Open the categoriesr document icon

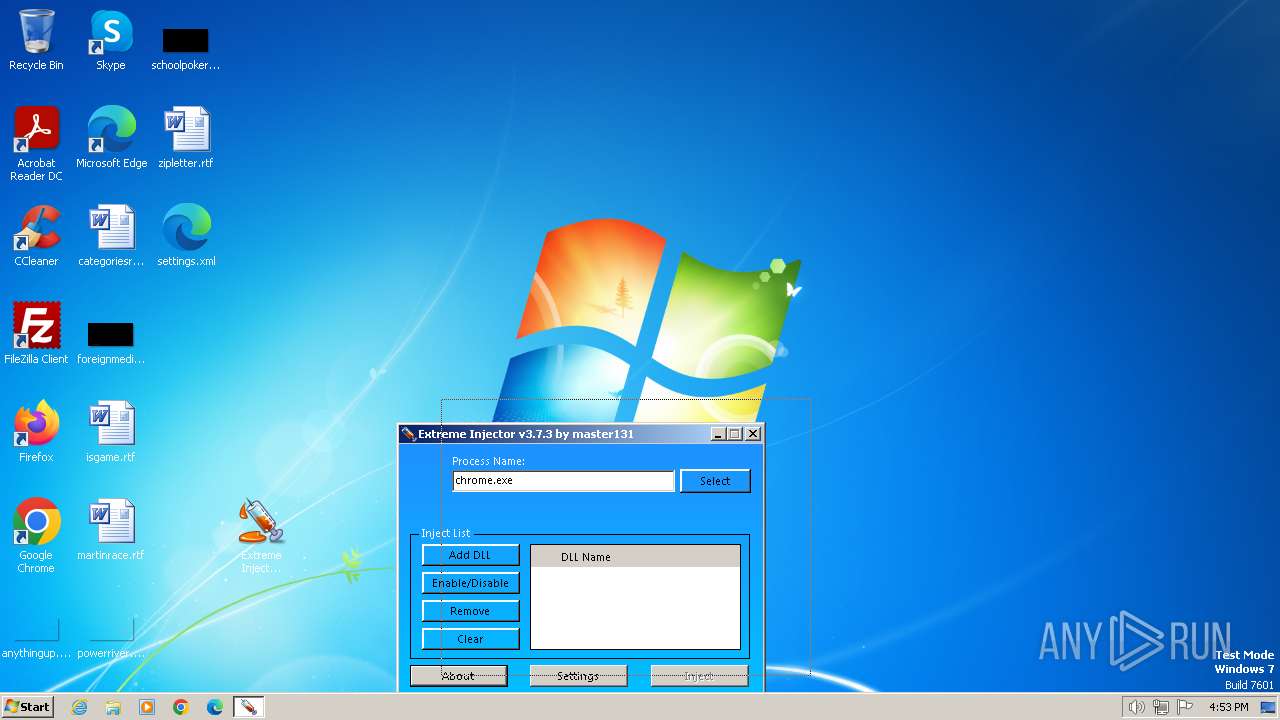pyautogui.click(x=111, y=236)
